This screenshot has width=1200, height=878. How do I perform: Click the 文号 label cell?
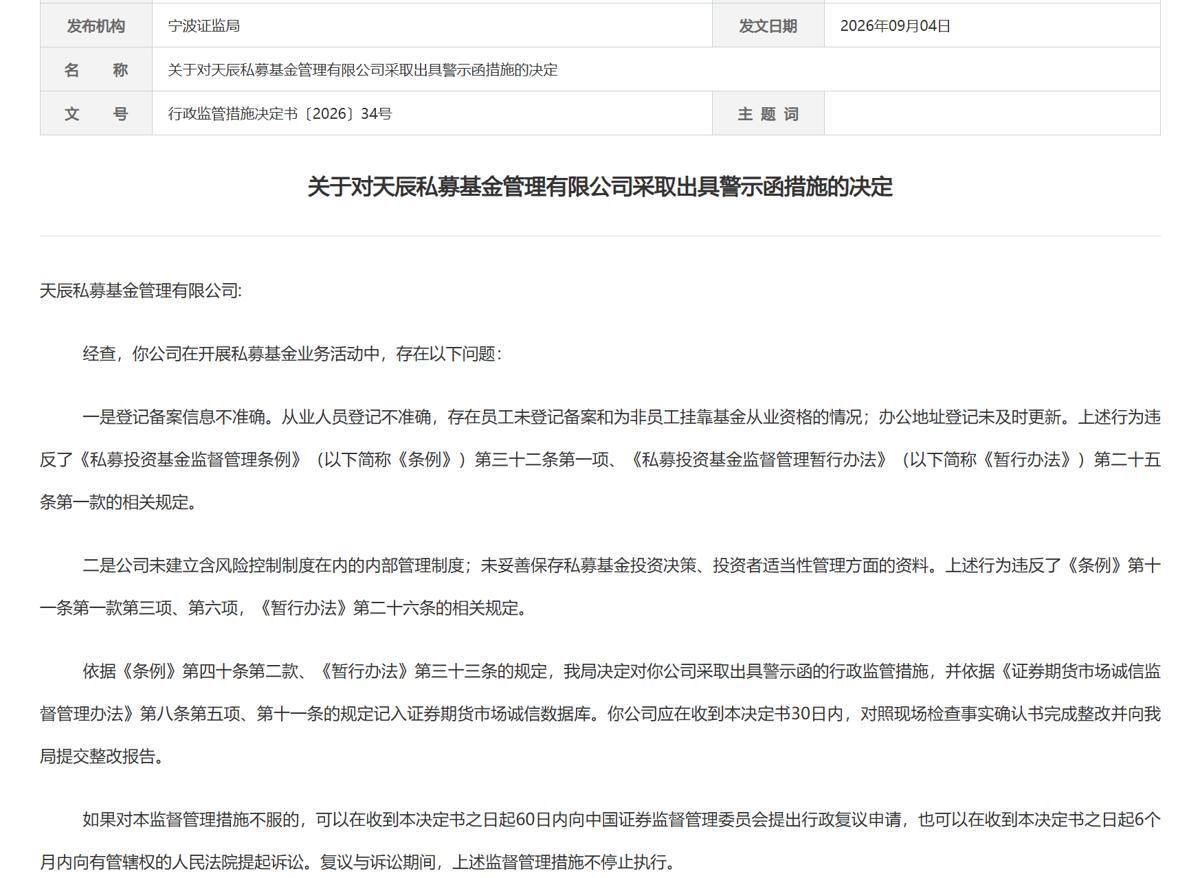click(x=96, y=114)
